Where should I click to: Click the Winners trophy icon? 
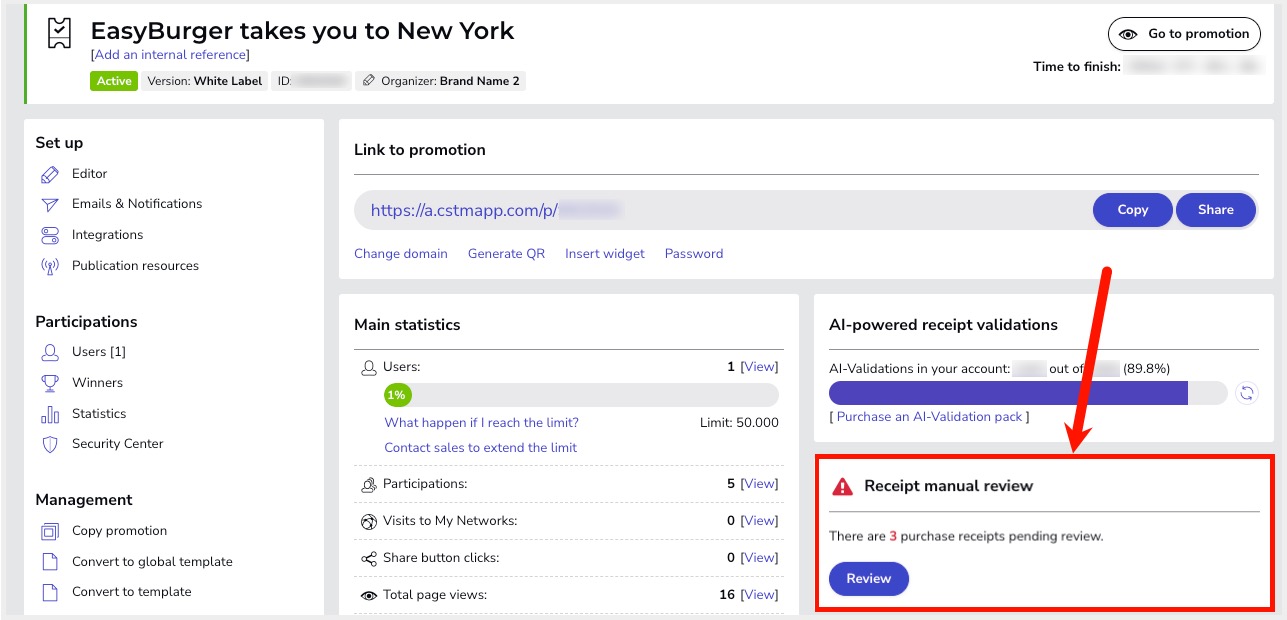(x=50, y=383)
